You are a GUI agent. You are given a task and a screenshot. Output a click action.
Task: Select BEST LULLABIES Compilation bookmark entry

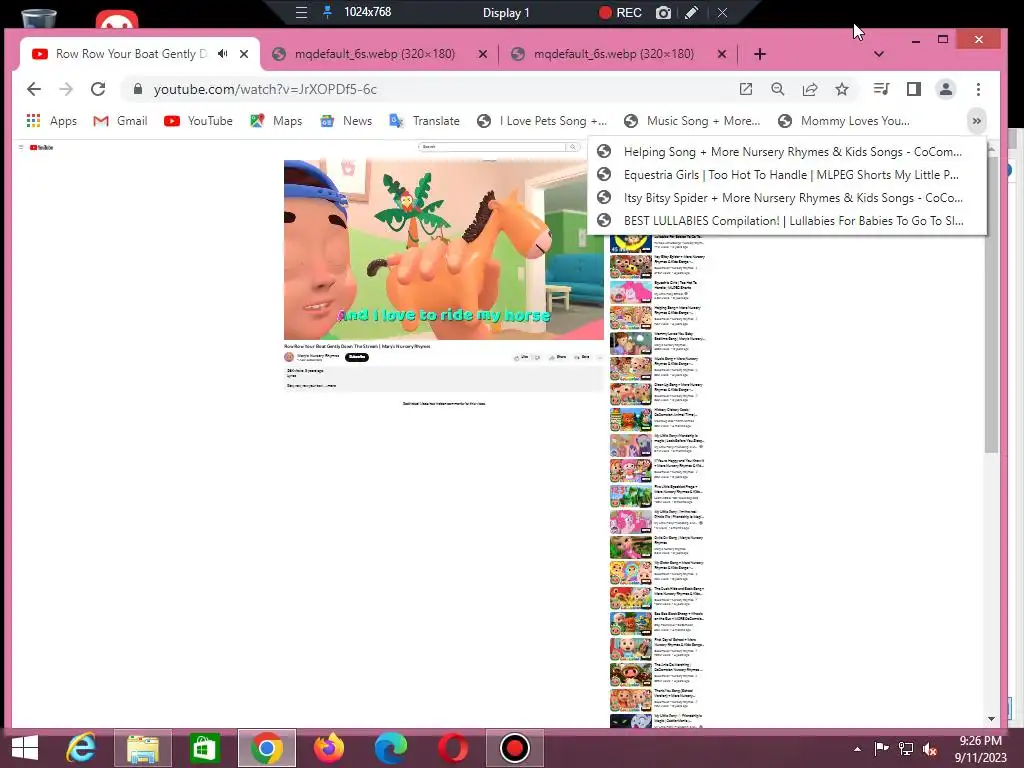787,221
